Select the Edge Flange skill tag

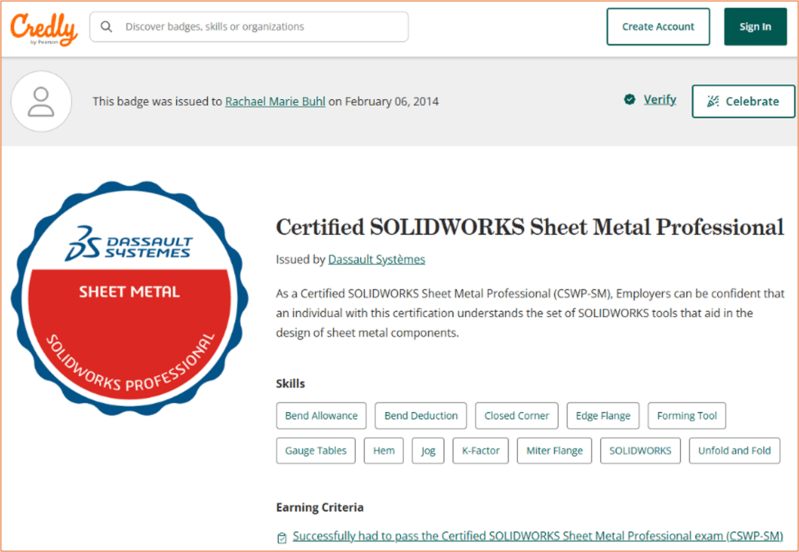tap(603, 415)
